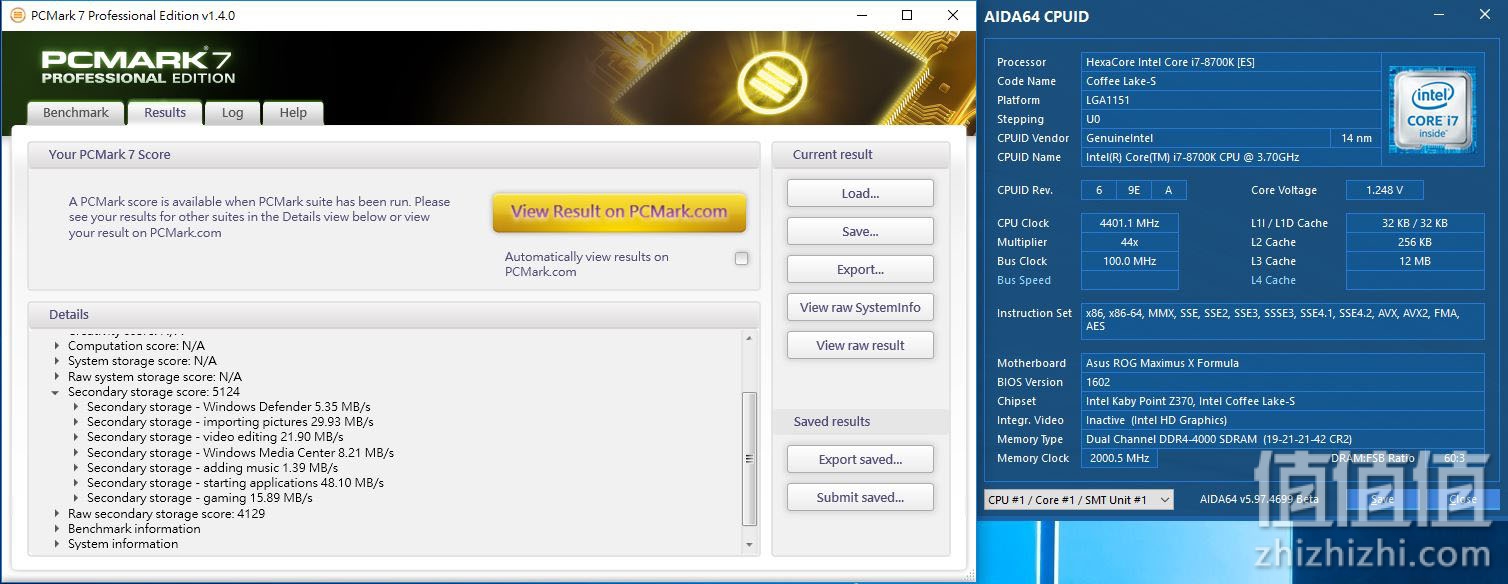Viewport: 1508px width, 584px height.
Task: Click the L2 Cache value 256 KB
Action: (x=1414, y=242)
